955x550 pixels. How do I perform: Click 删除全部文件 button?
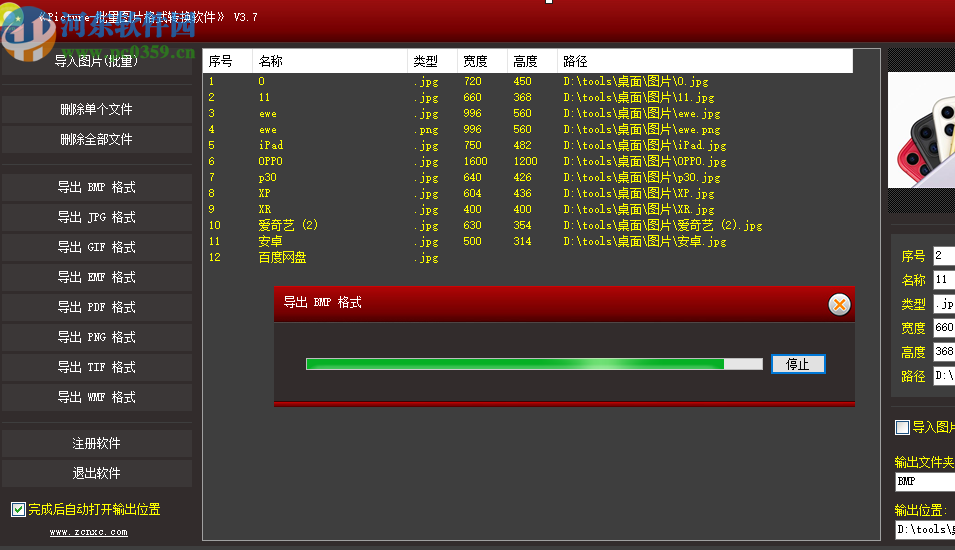coord(97,139)
